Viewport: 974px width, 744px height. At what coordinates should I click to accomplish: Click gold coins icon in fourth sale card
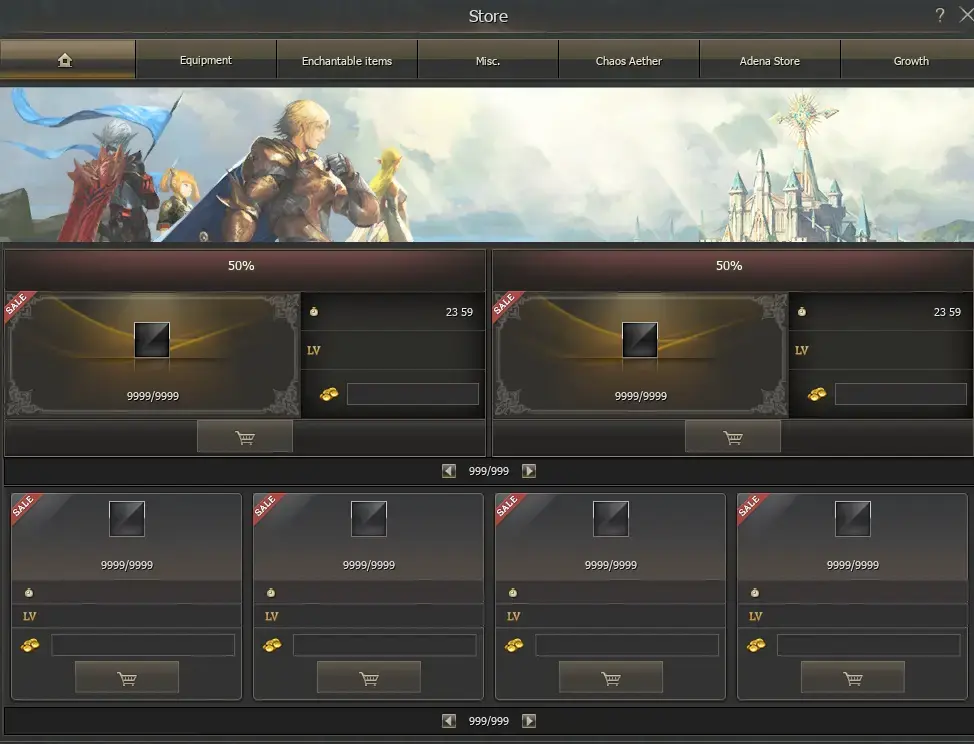756,645
